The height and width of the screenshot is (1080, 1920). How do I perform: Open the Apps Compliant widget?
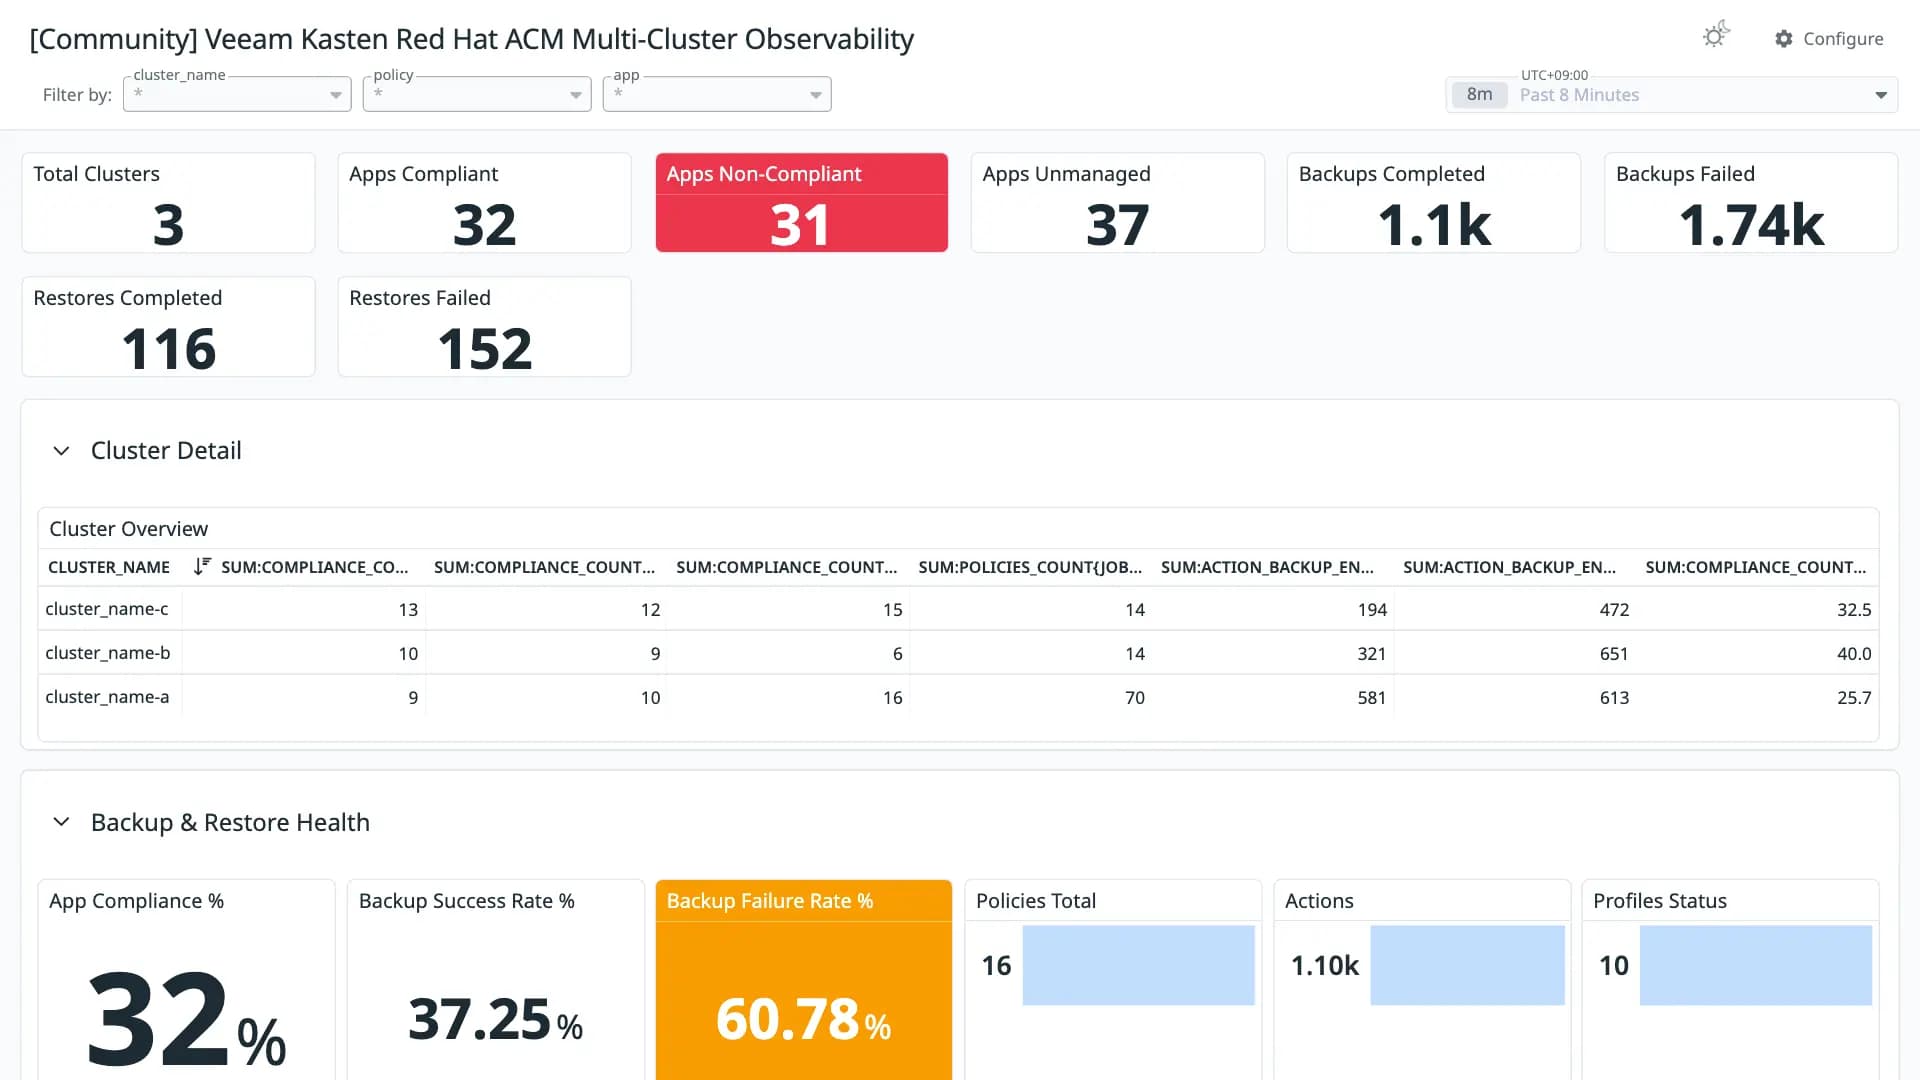click(484, 203)
